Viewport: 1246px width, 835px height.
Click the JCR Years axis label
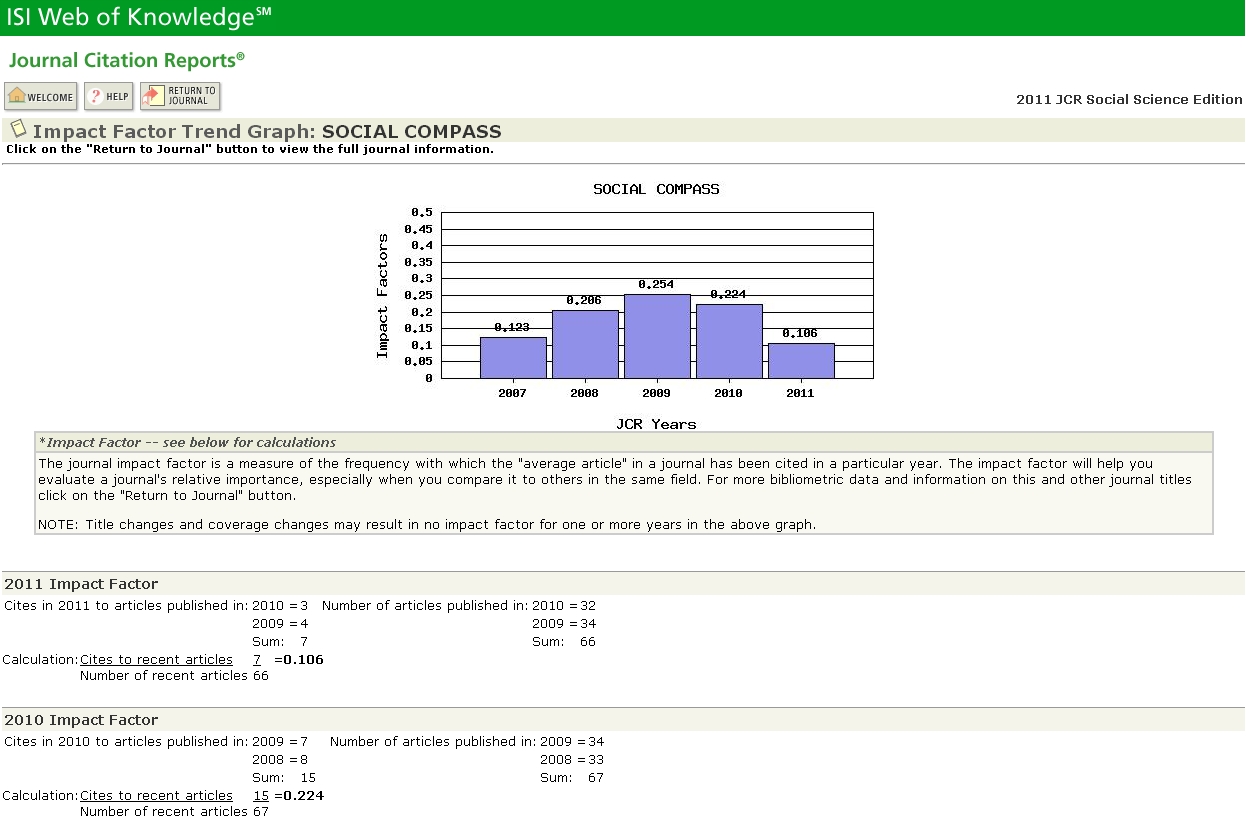point(656,424)
